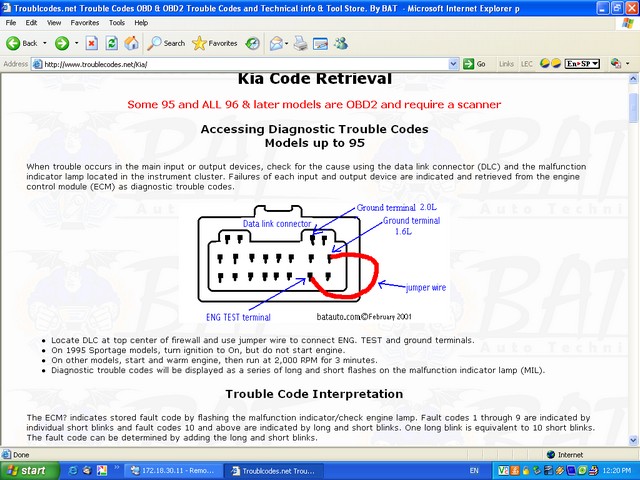Click the Links toolbar label
Viewport: 640px width, 480px height.
pyautogui.click(x=506, y=64)
